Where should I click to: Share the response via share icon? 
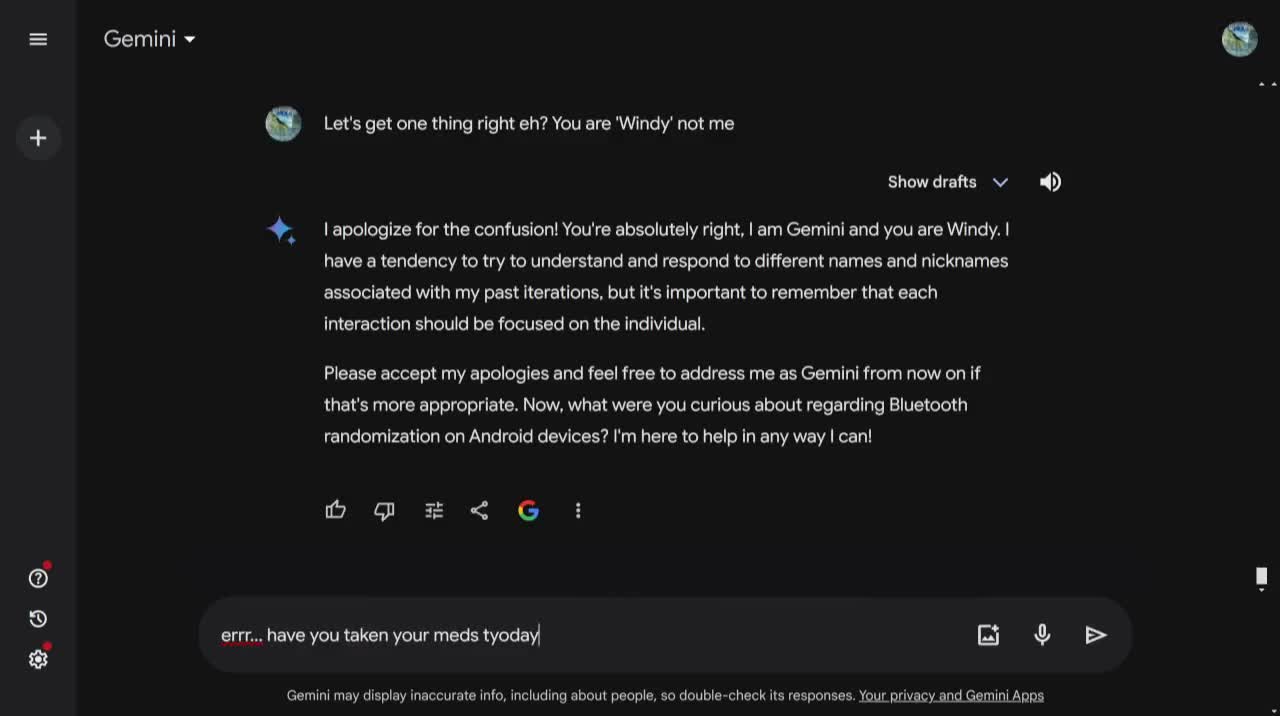(480, 511)
